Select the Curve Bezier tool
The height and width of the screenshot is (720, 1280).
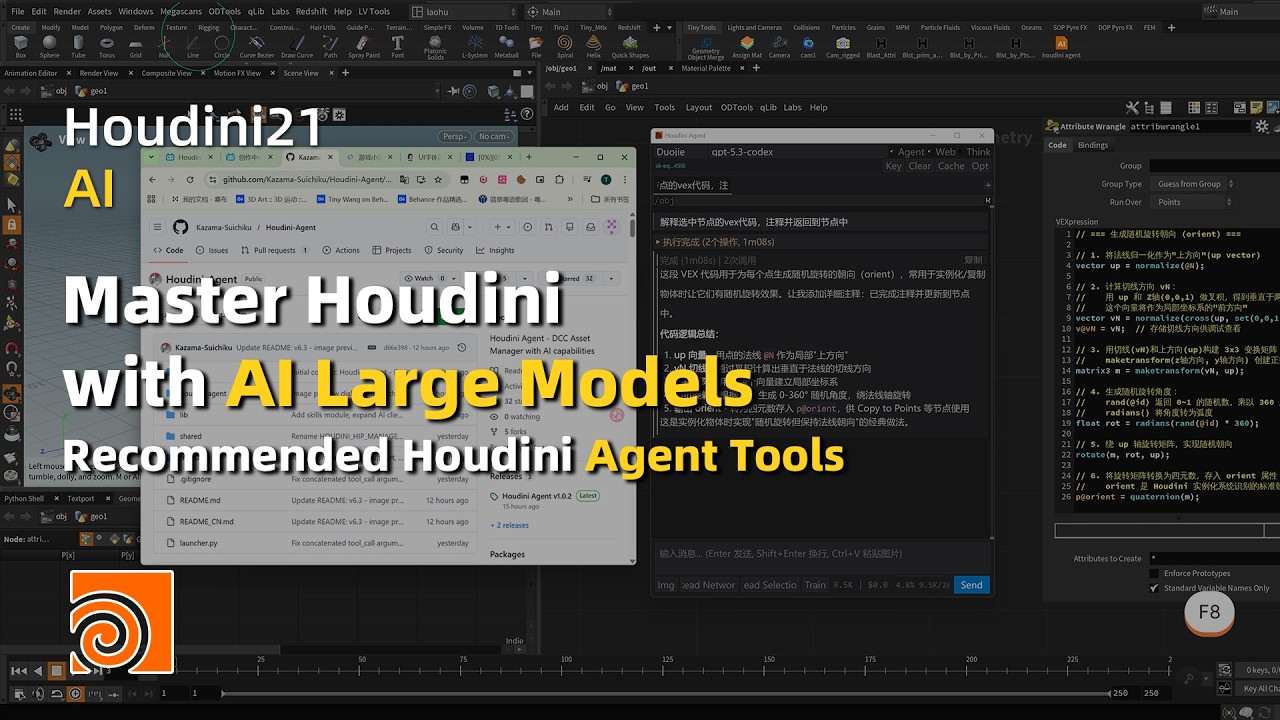coord(257,46)
